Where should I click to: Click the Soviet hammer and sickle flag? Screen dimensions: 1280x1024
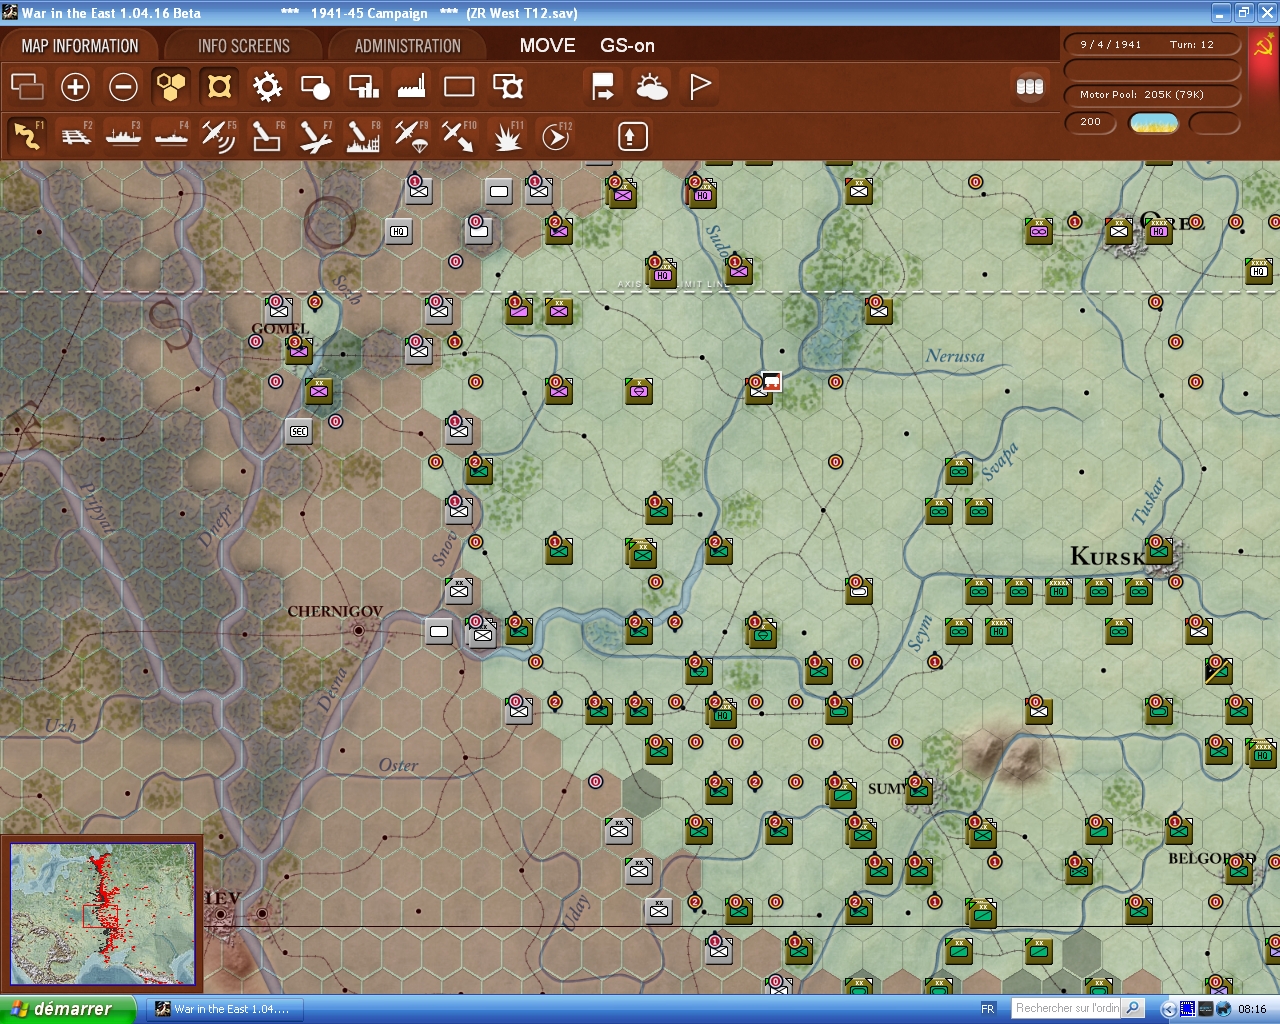(x=1264, y=47)
